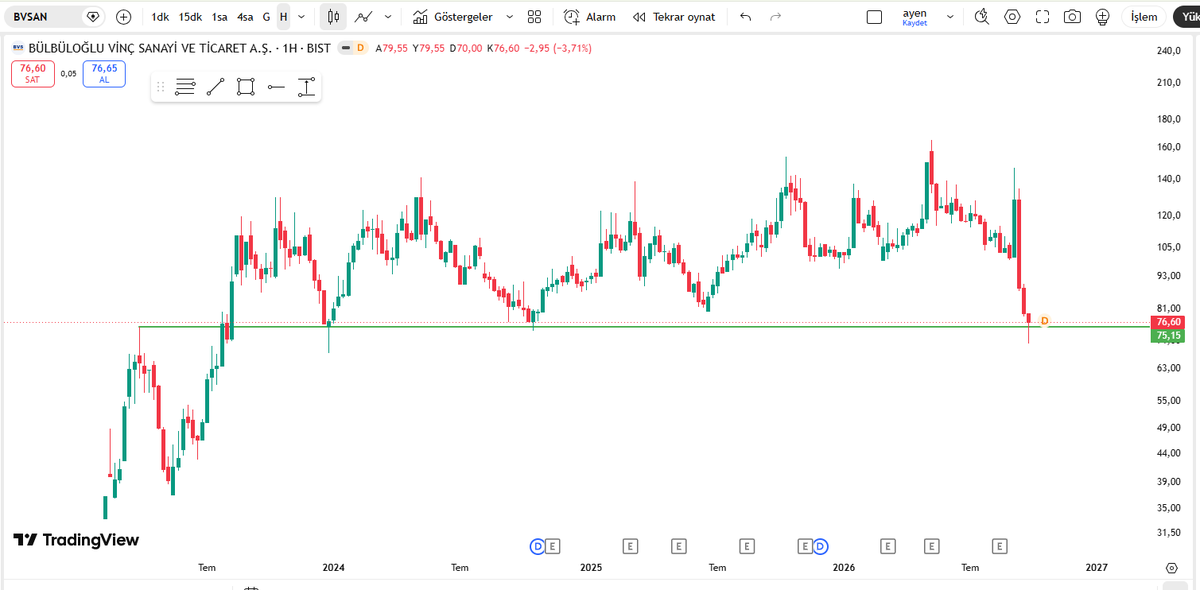Expand Göstergeler favorites dropdown arrow
1200x590 pixels.
(509, 17)
